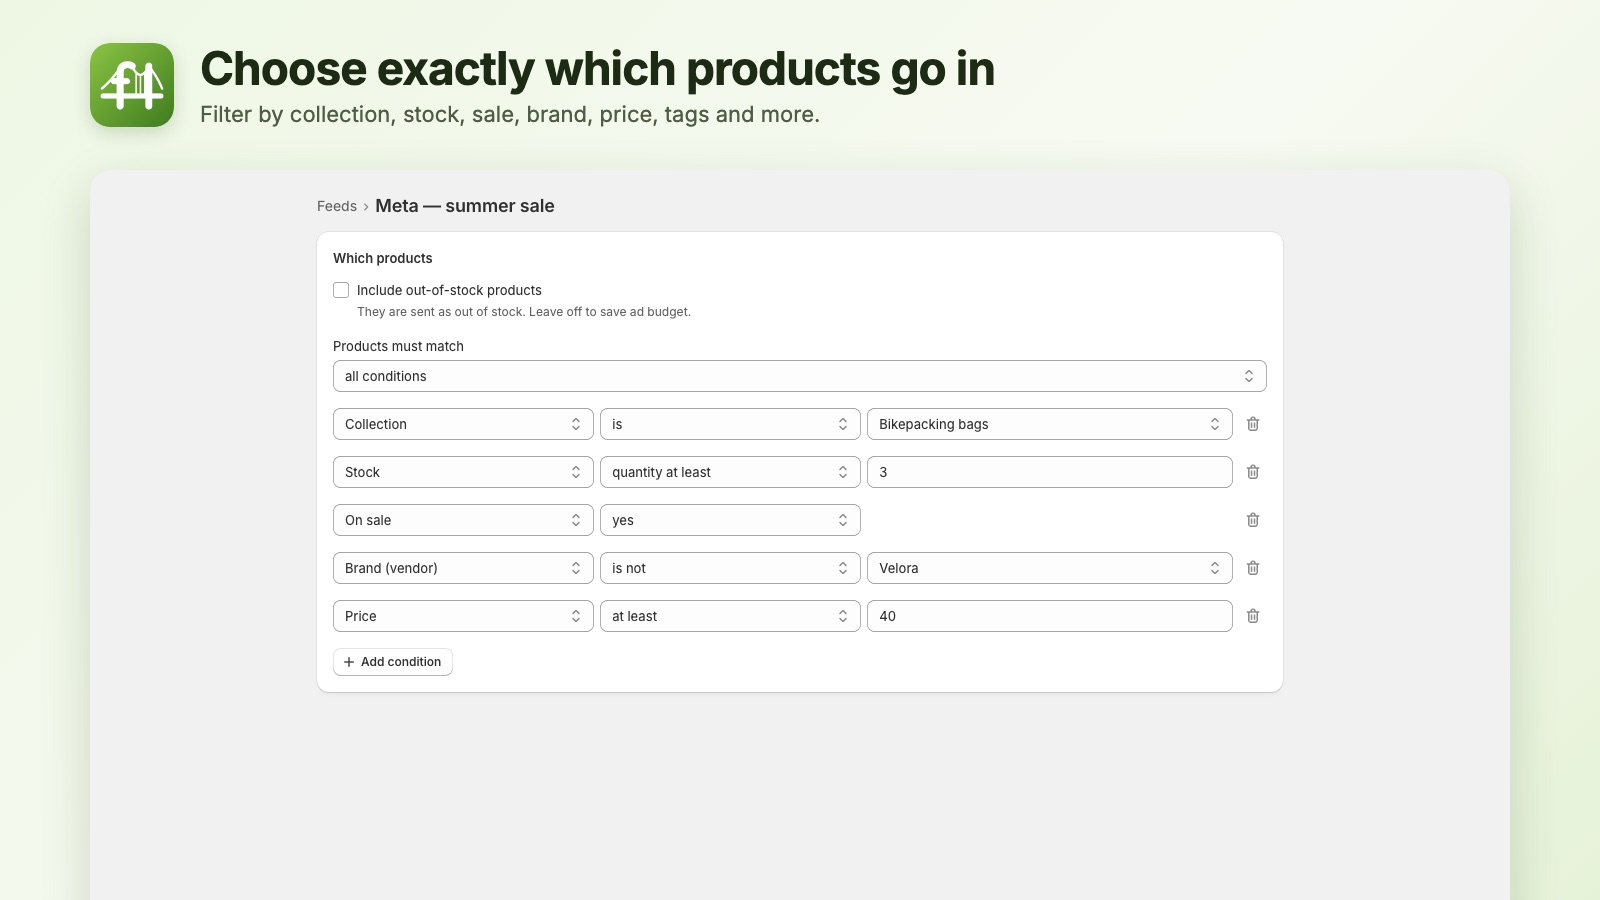Screen dimensions: 1600x900
Task: Remove the Brand (vendor) condition
Action: pos(1253,568)
